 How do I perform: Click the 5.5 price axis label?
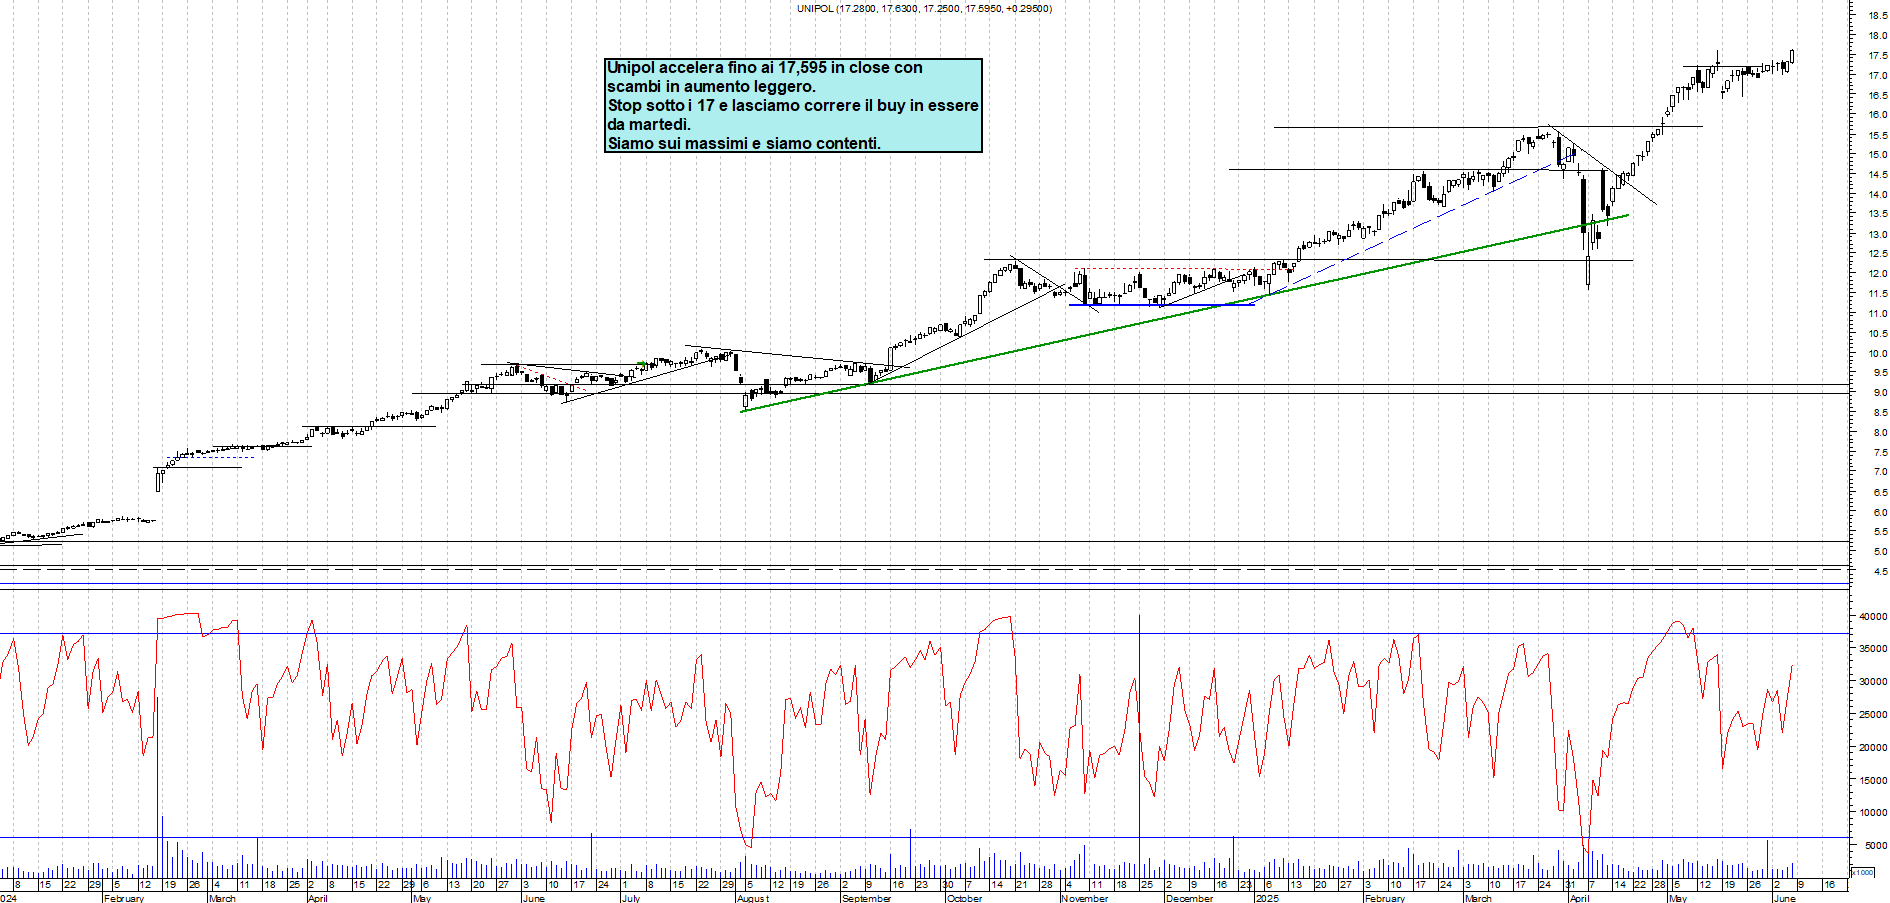[x=1879, y=532]
